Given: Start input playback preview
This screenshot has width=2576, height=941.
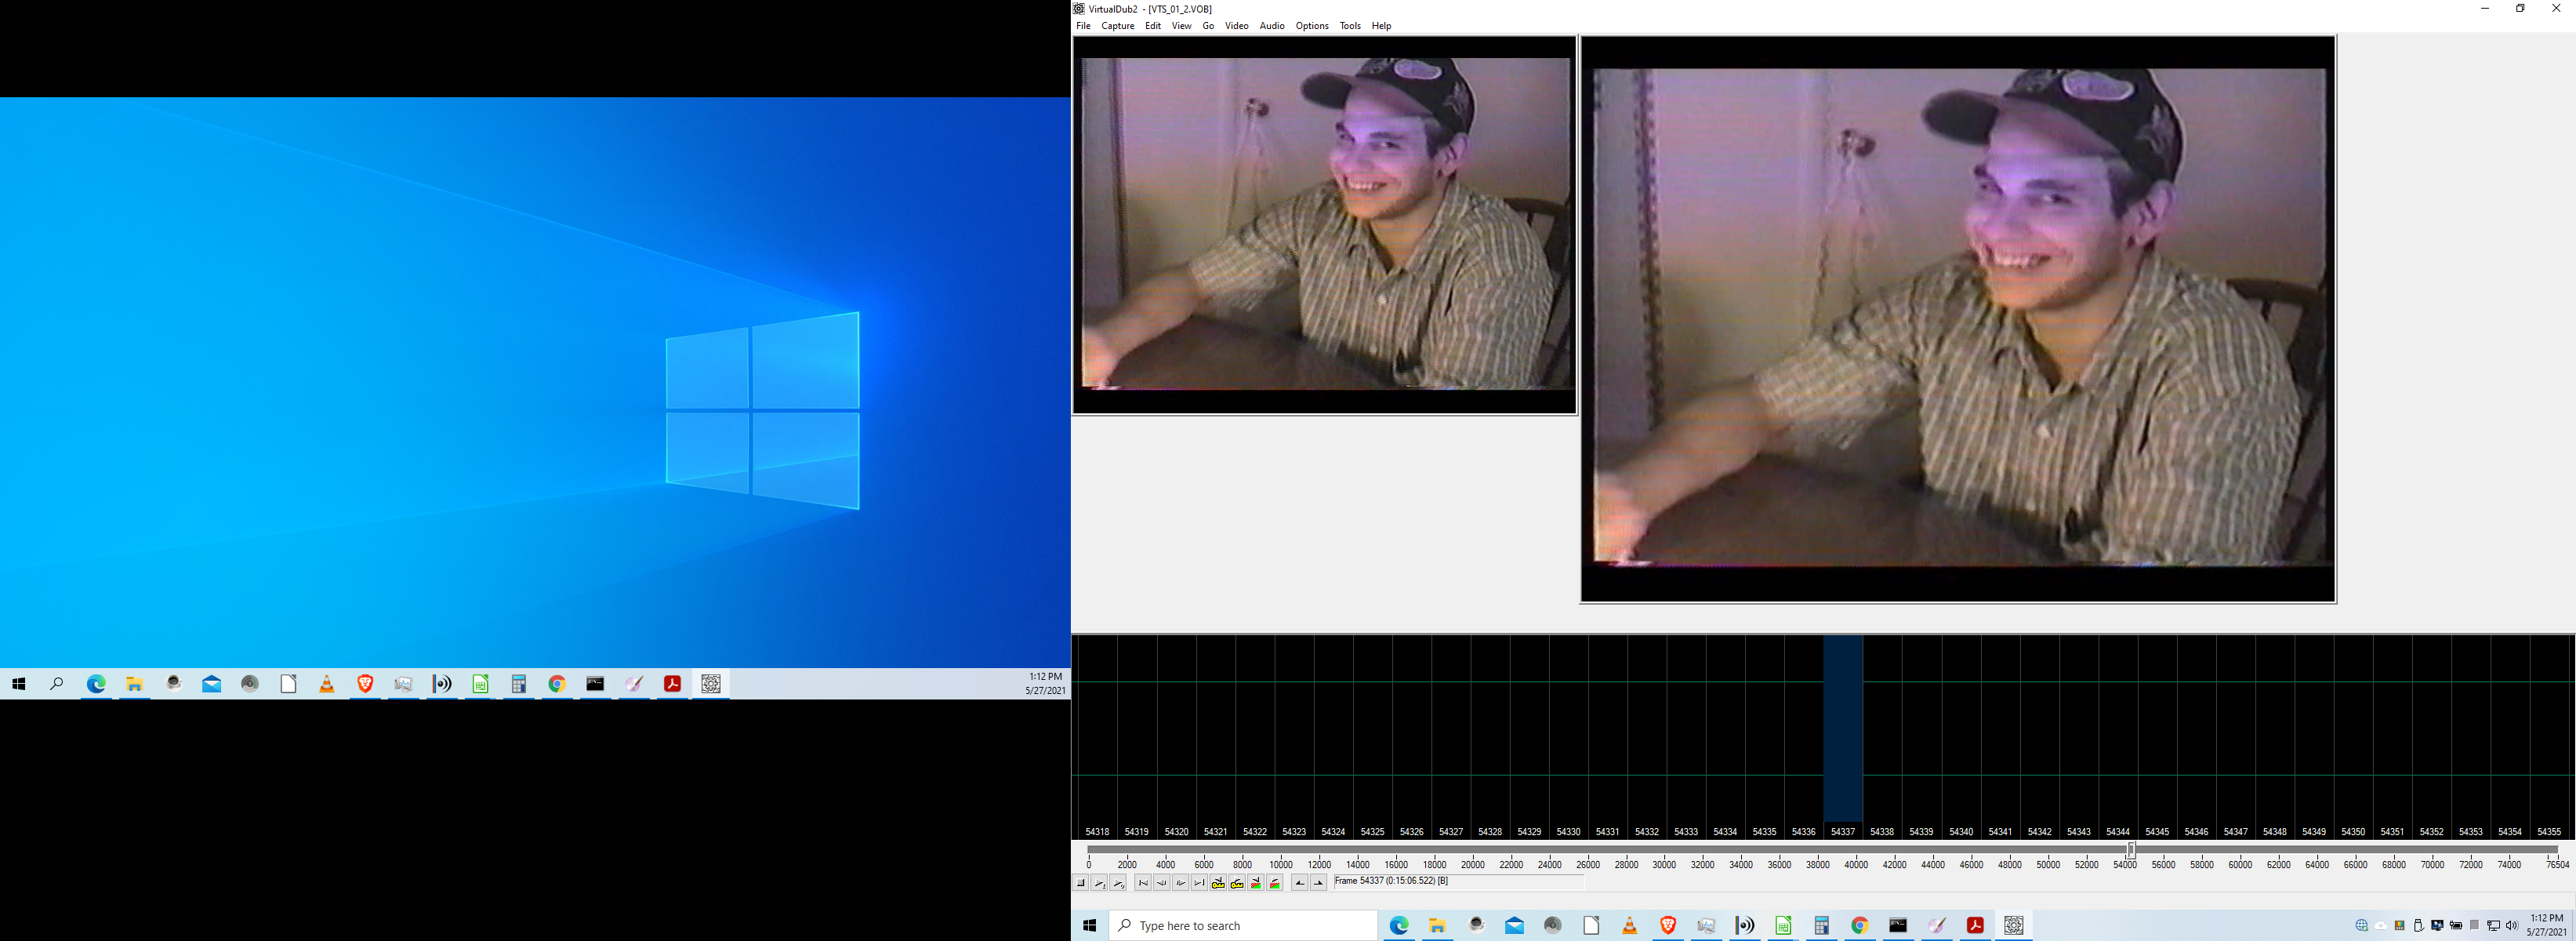Looking at the screenshot, I should 1100,883.
